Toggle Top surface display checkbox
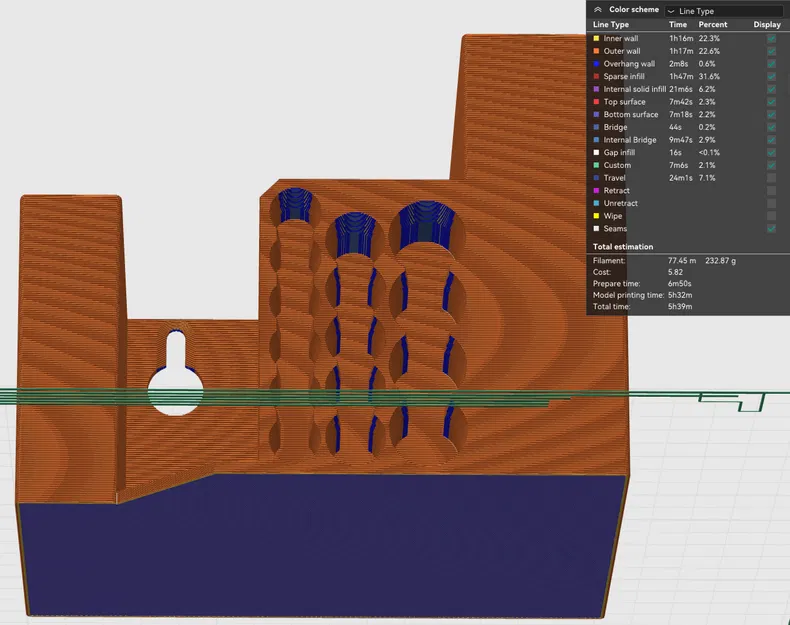The width and height of the screenshot is (790, 625). pos(771,102)
